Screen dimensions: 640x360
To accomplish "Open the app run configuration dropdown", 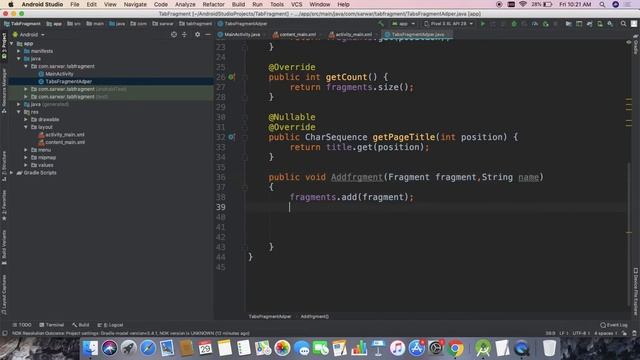I will [403, 24].
